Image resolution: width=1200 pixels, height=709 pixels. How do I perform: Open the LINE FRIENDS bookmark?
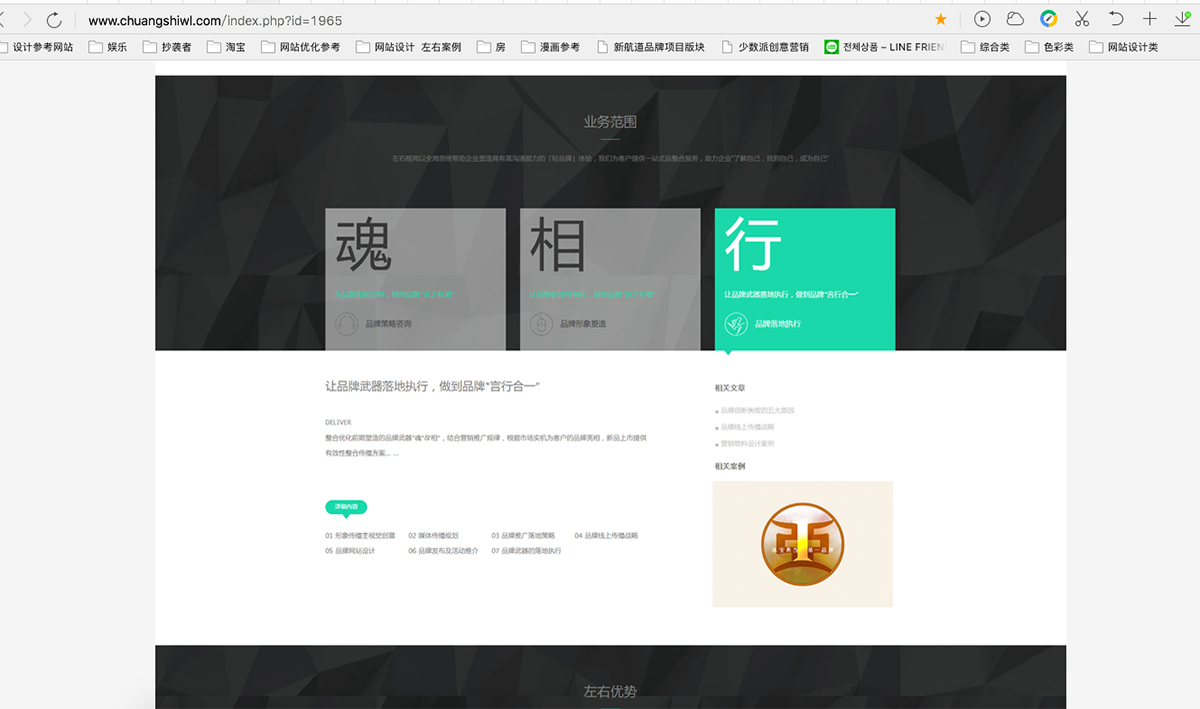click(886, 46)
